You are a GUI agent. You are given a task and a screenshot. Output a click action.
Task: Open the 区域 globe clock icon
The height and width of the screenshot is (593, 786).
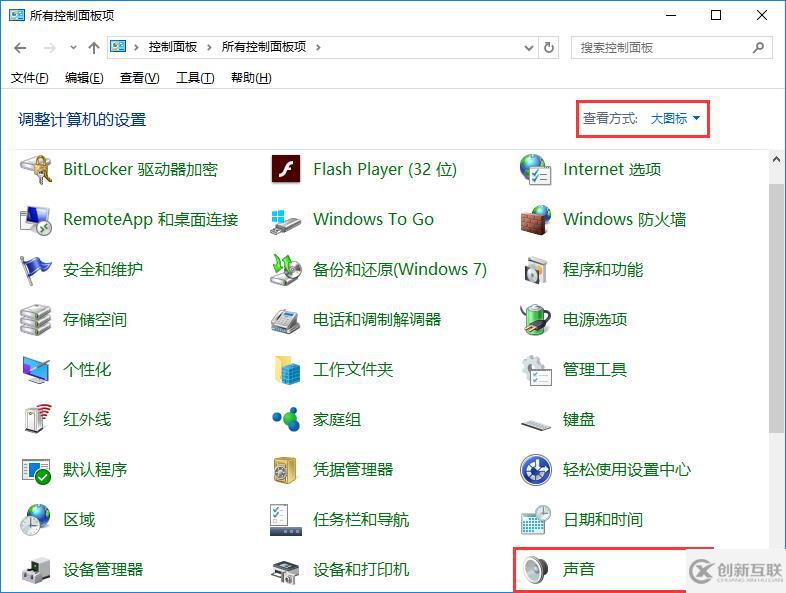(x=35, y=520)
